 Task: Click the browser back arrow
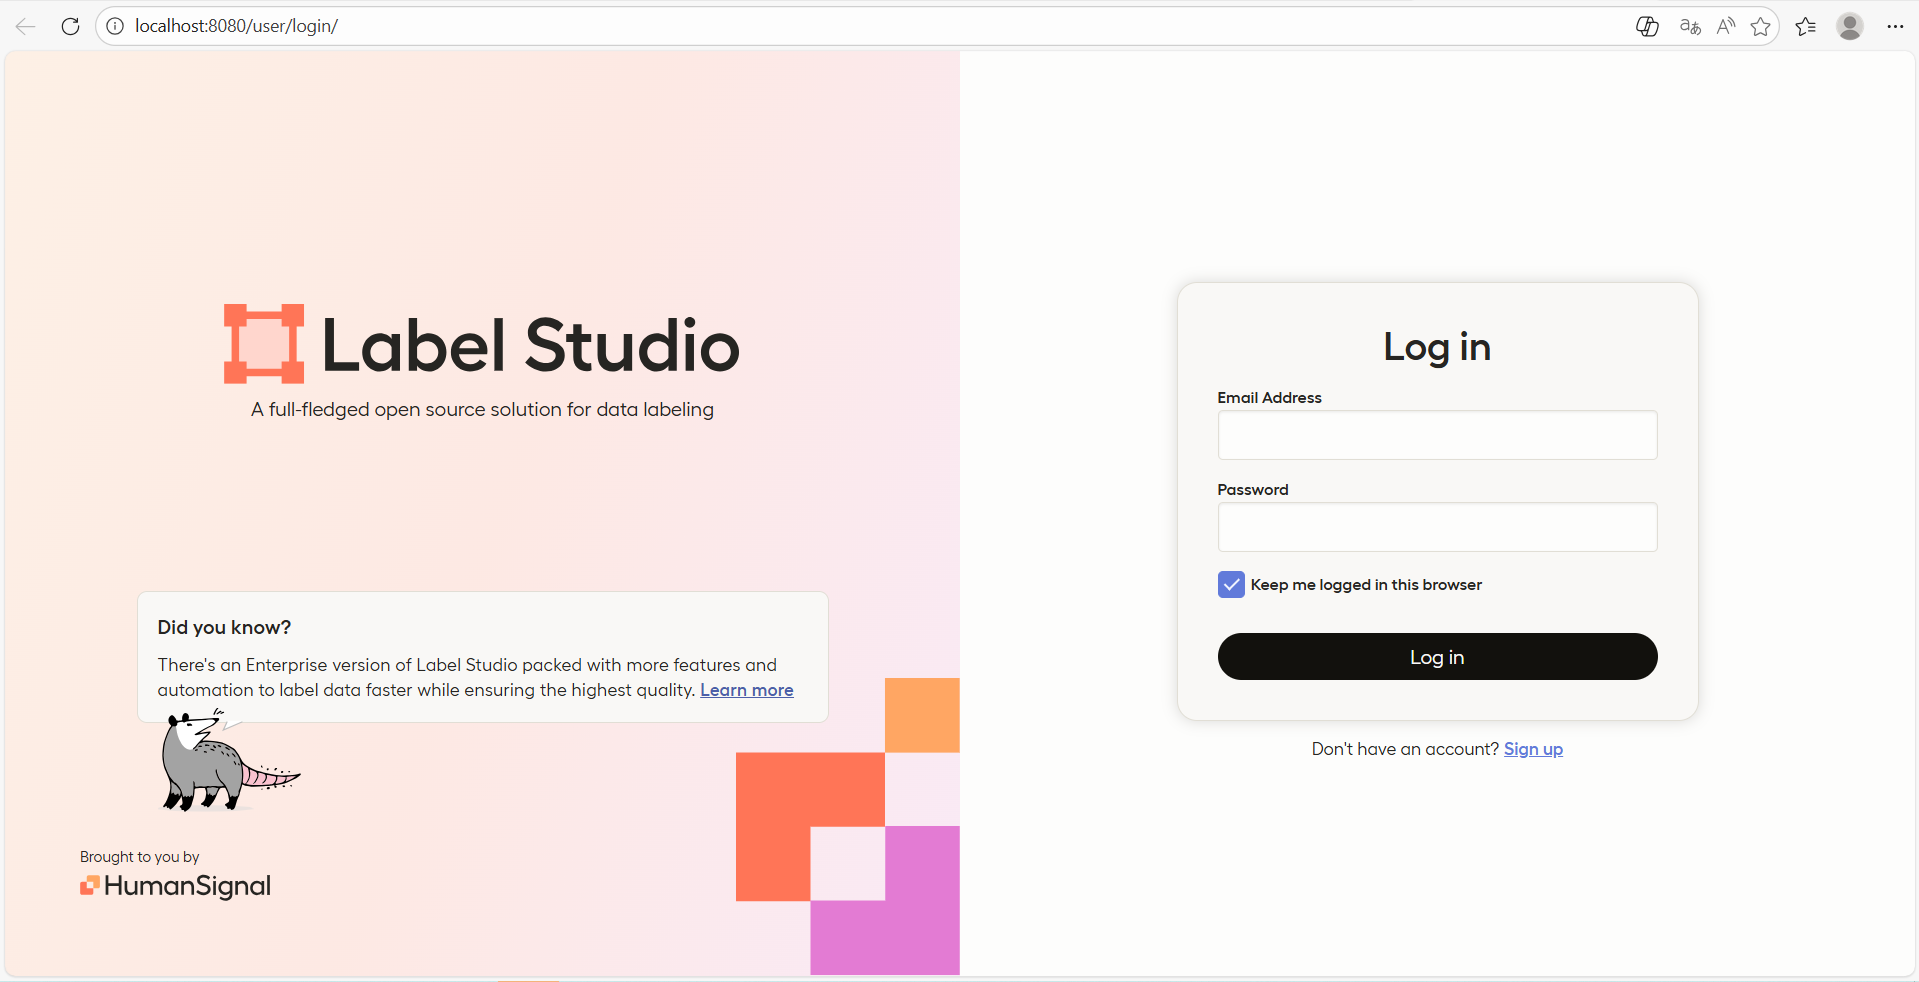pyautogui.click(x=26, y=26)
